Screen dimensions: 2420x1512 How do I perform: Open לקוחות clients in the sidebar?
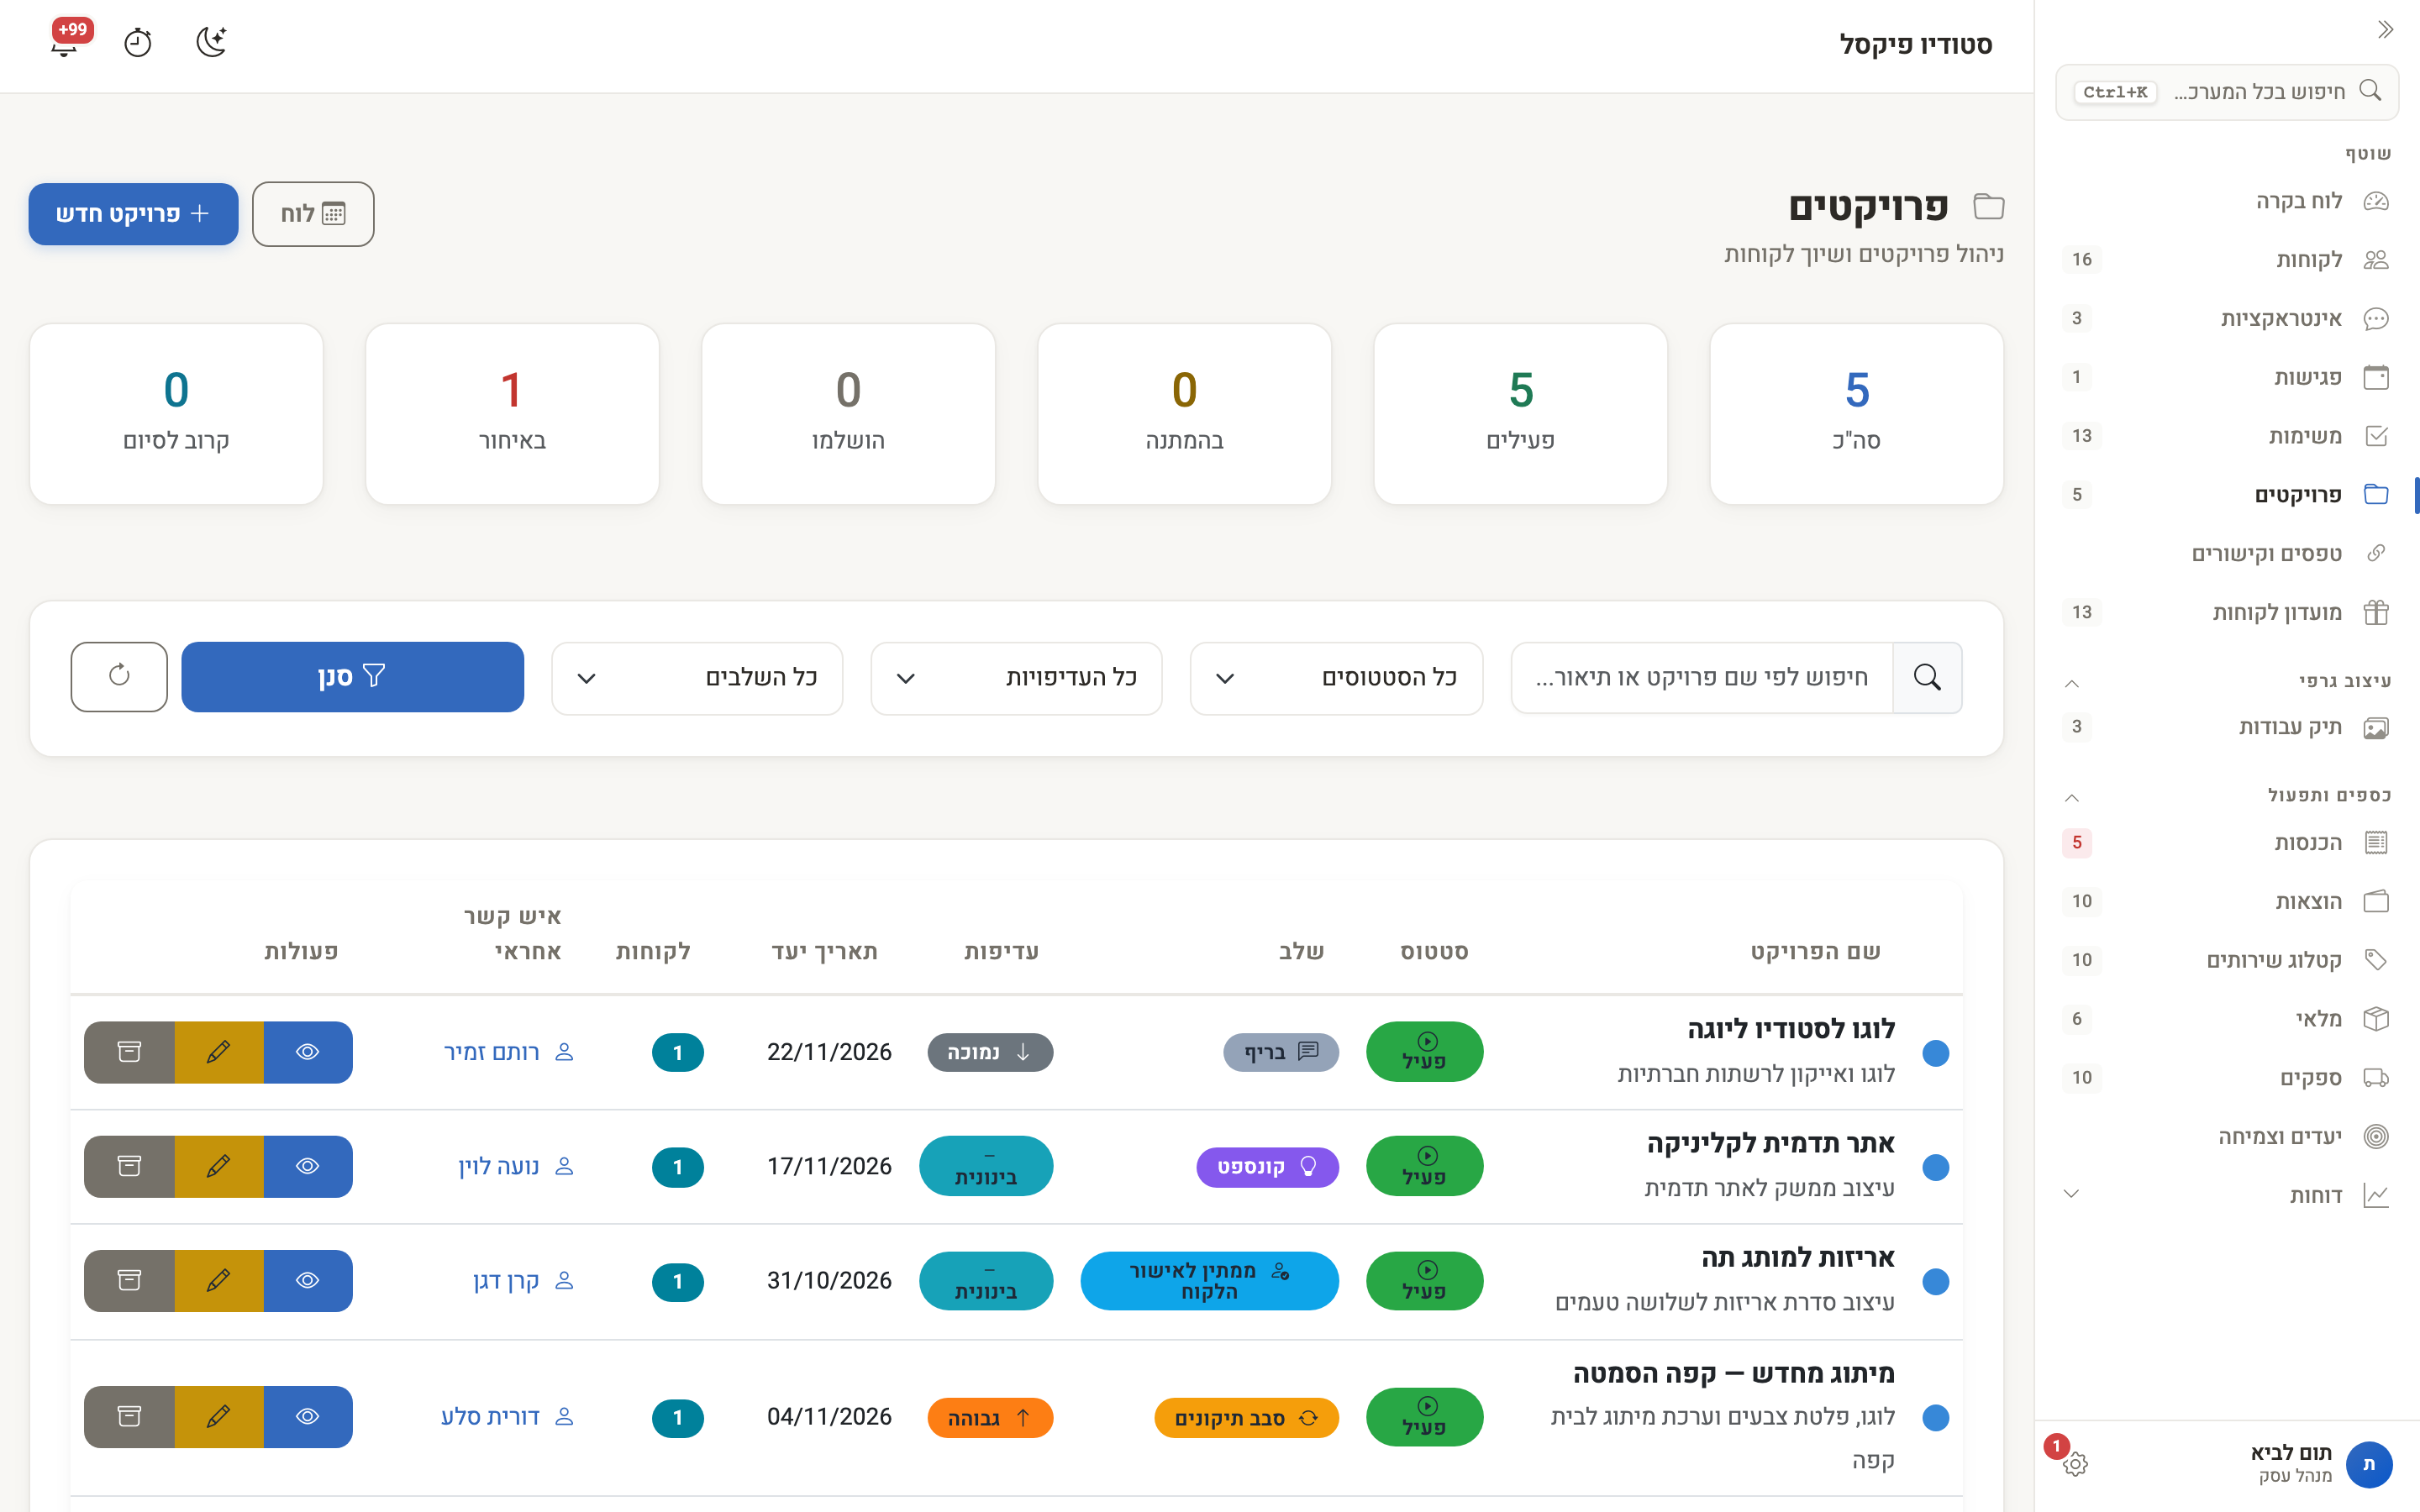2226,260
